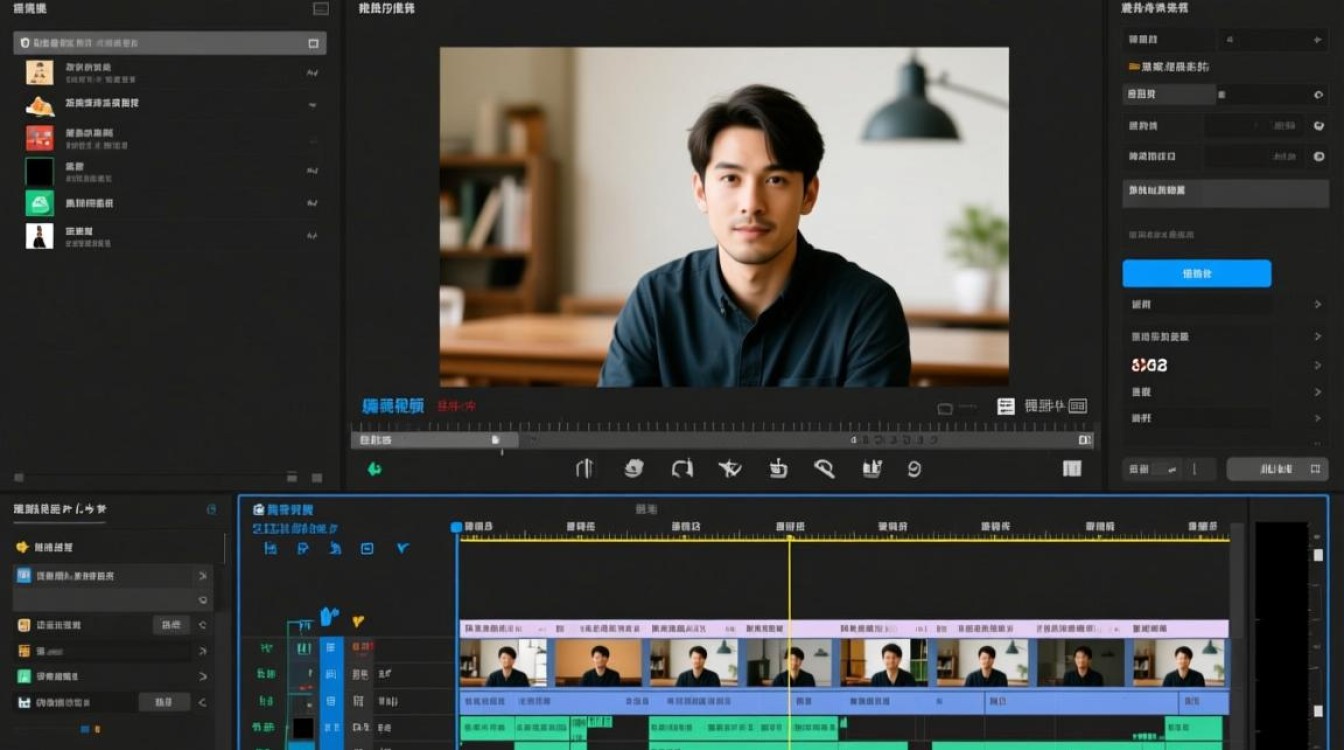Image resolution: width=1344 pixels, height=750 pixels.
Task: Click the icon beside the timeline panel title
Action: point(259,509)
